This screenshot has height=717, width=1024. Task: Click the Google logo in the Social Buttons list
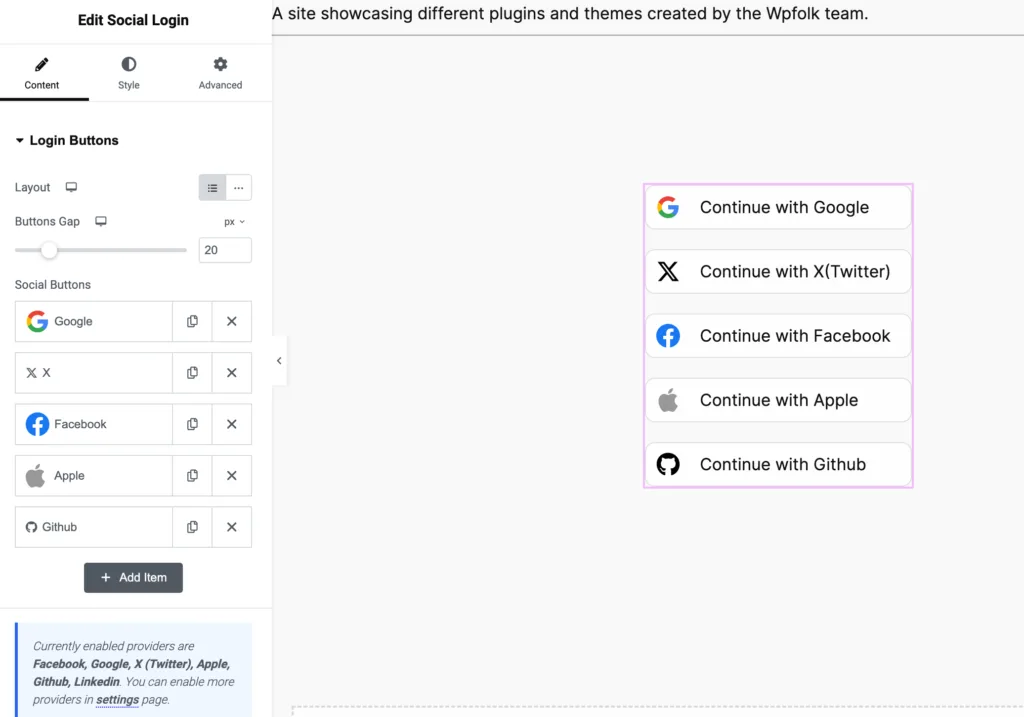pos(37,321)
